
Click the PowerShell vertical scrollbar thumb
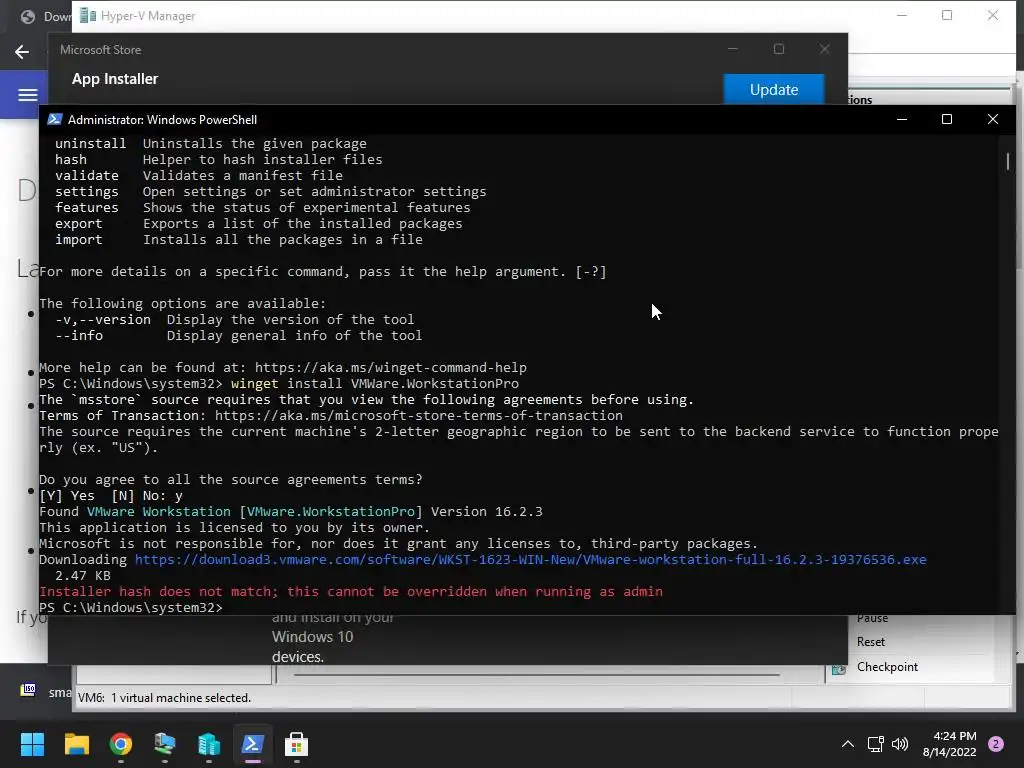pyautogui.click(x=1008, y=161)
